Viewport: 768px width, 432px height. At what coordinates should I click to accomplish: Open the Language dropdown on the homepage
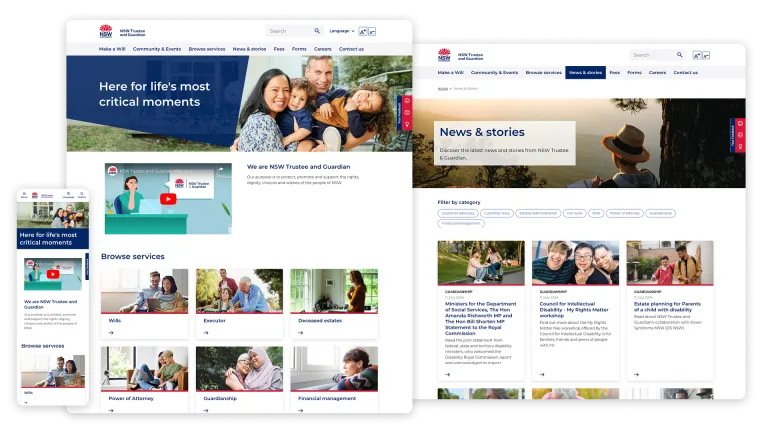point(342,31)
